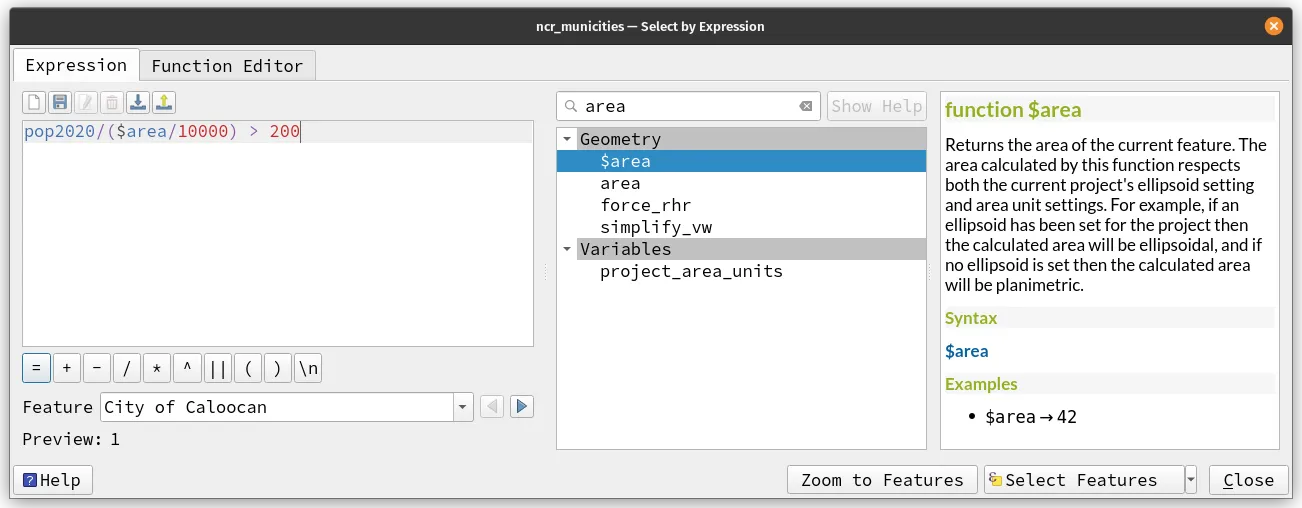Insert the division operator

[126, 368]
